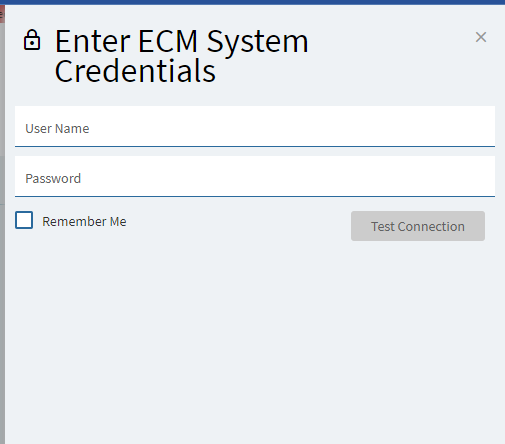The image size is (505, 444).
Task: Click the blue underline beneath Password
Action: (x=255, y=196)
